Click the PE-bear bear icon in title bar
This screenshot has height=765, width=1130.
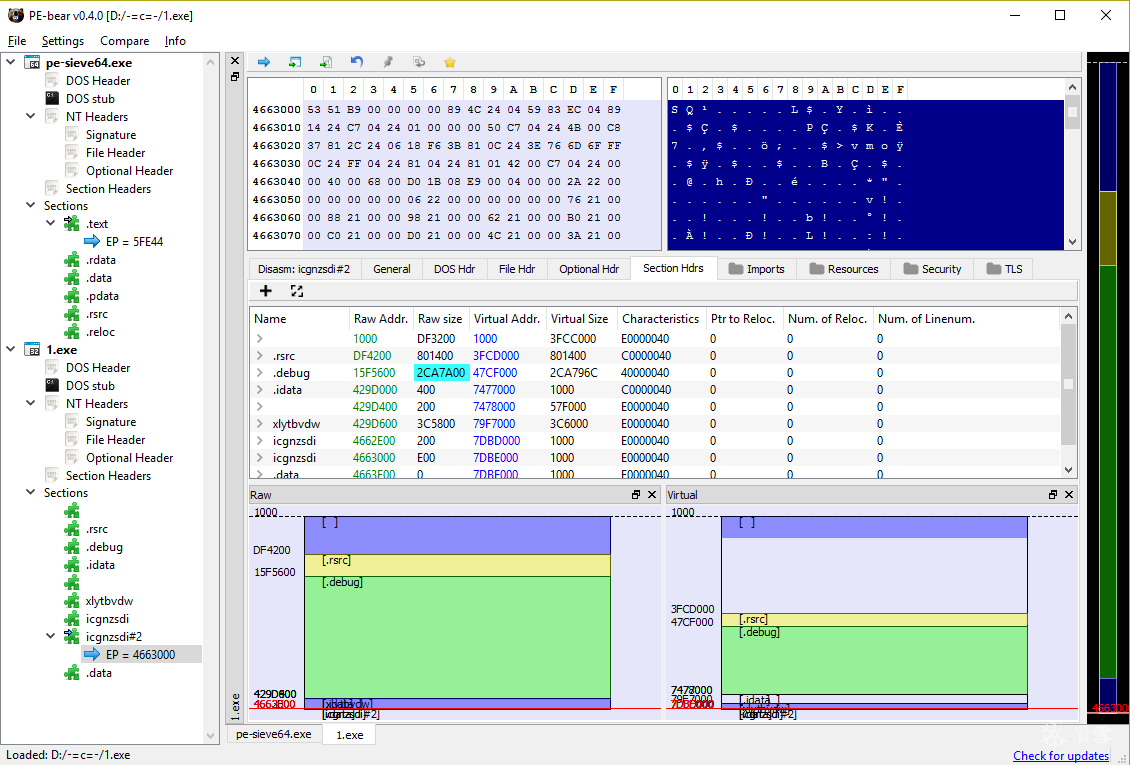16,15
